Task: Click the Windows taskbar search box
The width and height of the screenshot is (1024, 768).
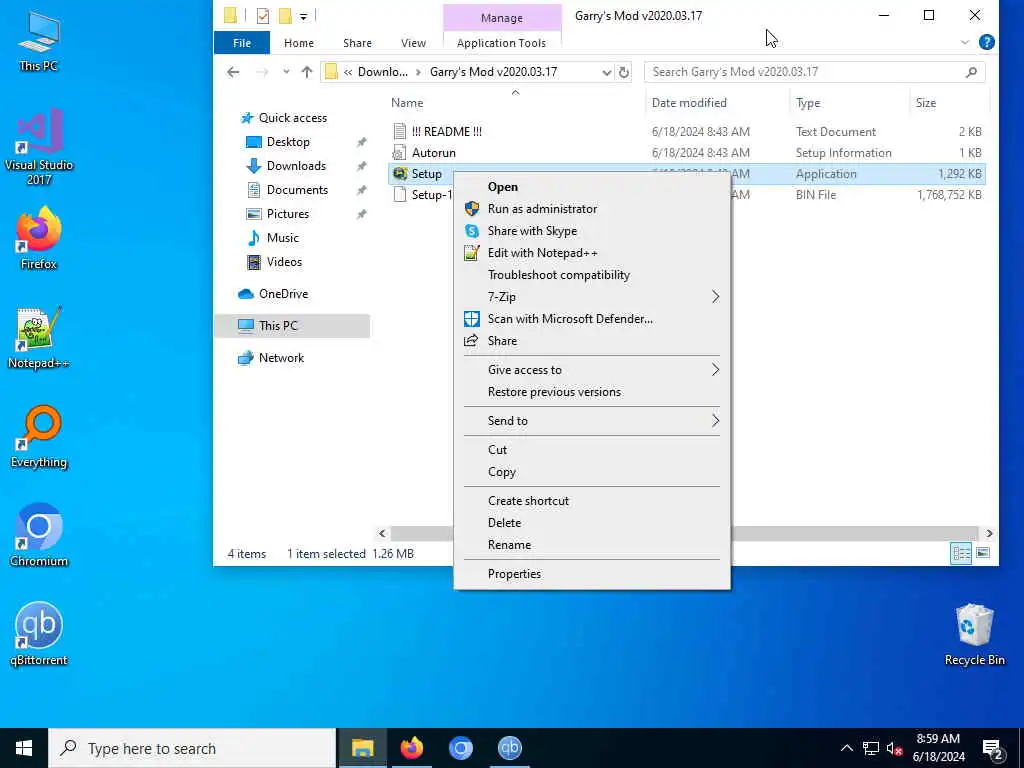Action: [192, 748]
